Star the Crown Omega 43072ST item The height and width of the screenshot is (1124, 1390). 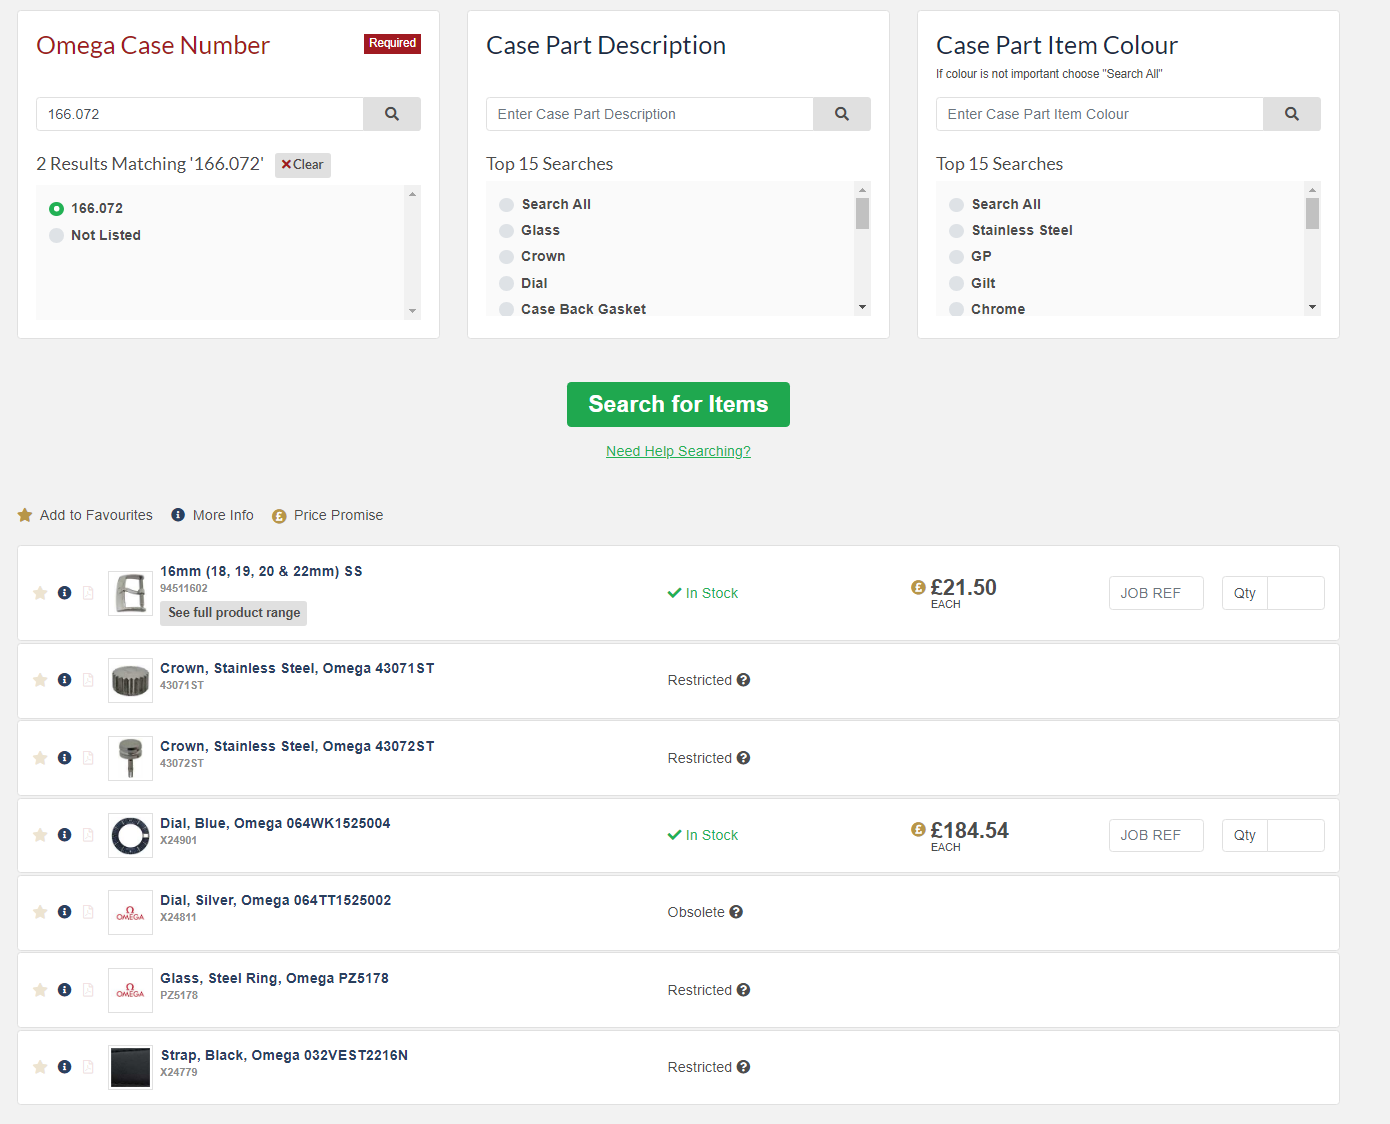(40, 758)
